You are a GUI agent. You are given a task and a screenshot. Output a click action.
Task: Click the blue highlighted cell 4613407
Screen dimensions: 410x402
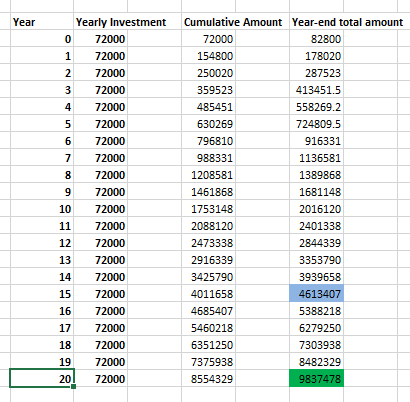(x=316, y=293)
